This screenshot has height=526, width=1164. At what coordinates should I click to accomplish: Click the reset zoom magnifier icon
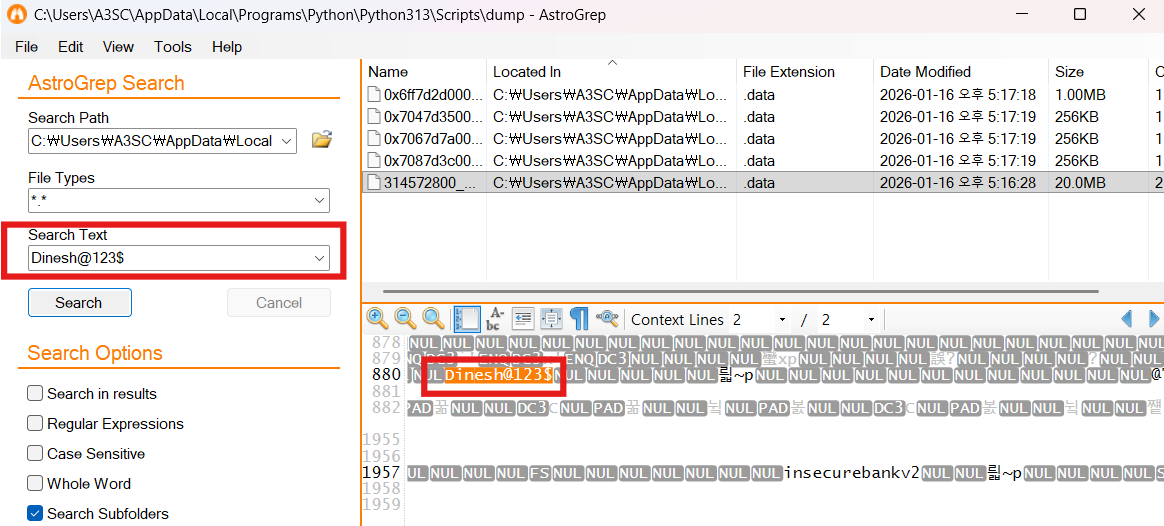pos(434,319)
